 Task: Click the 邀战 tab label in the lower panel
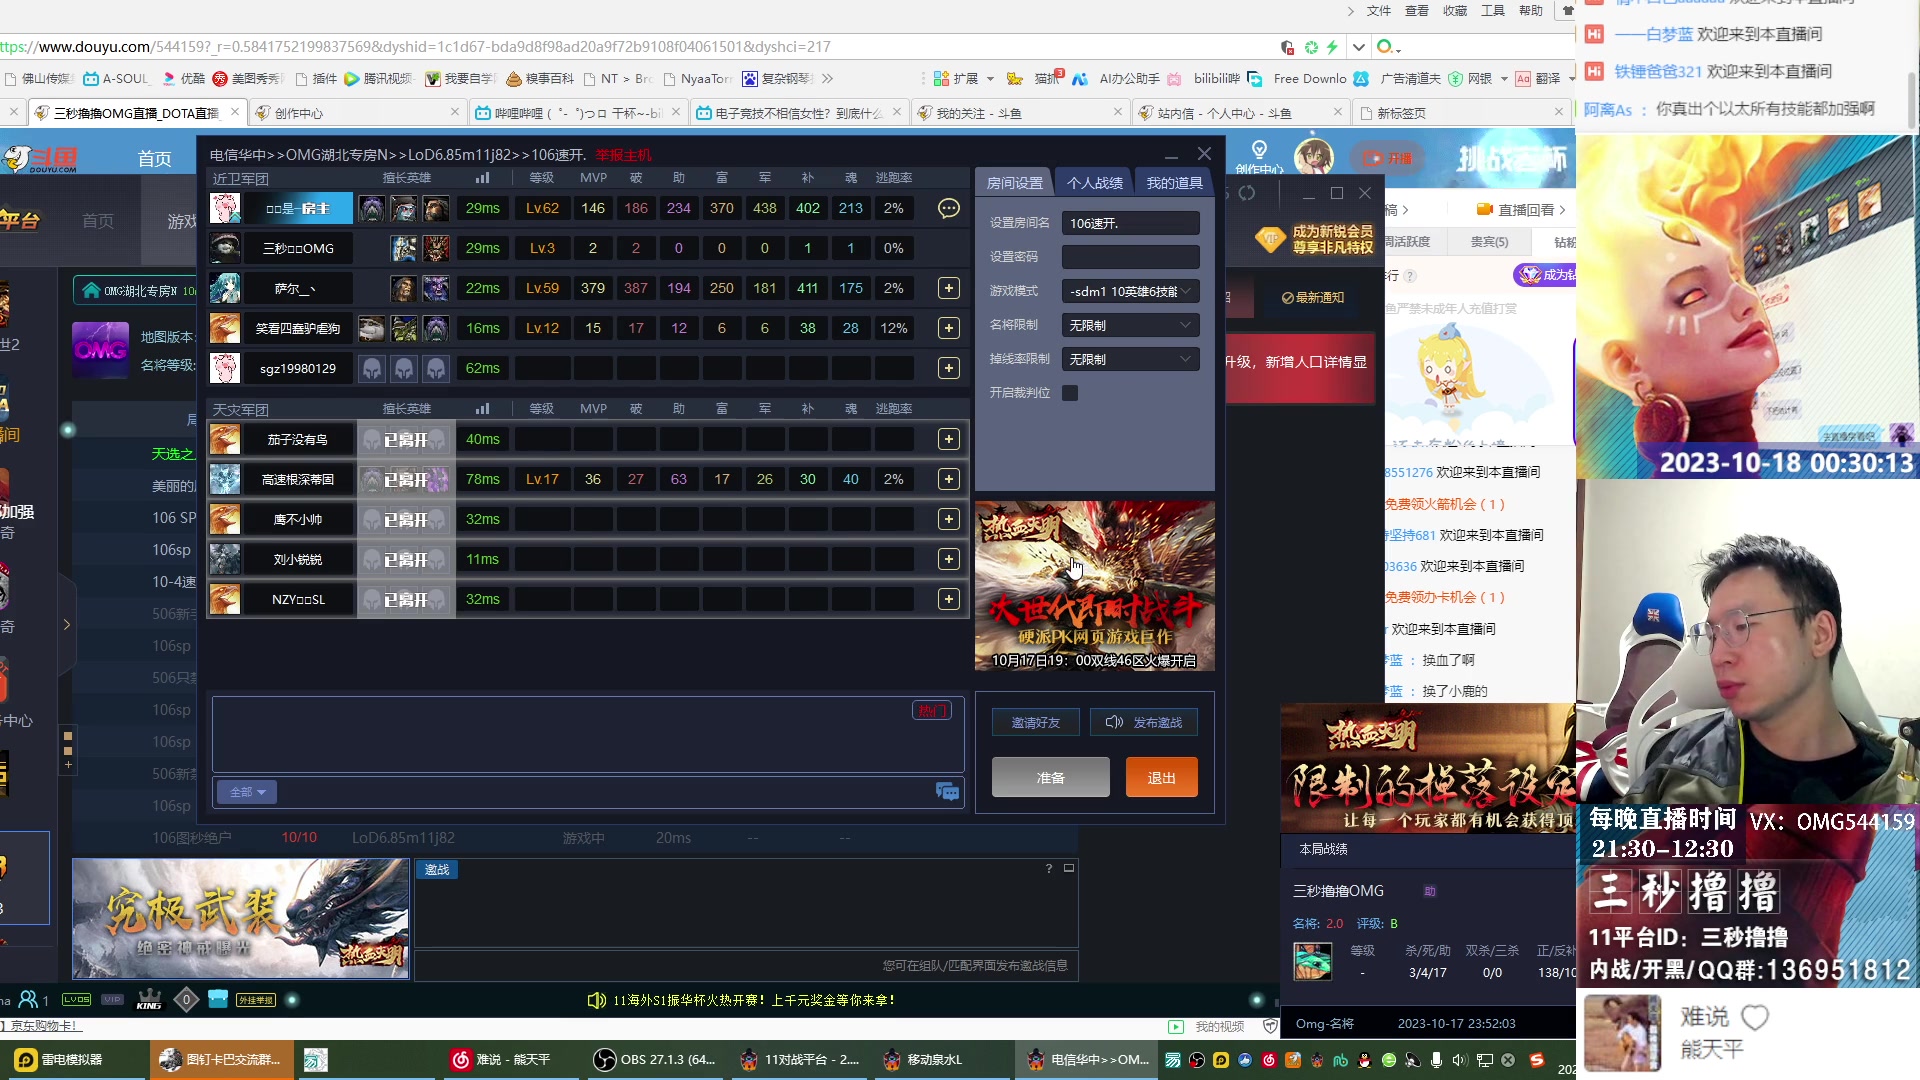pos(437,870)
